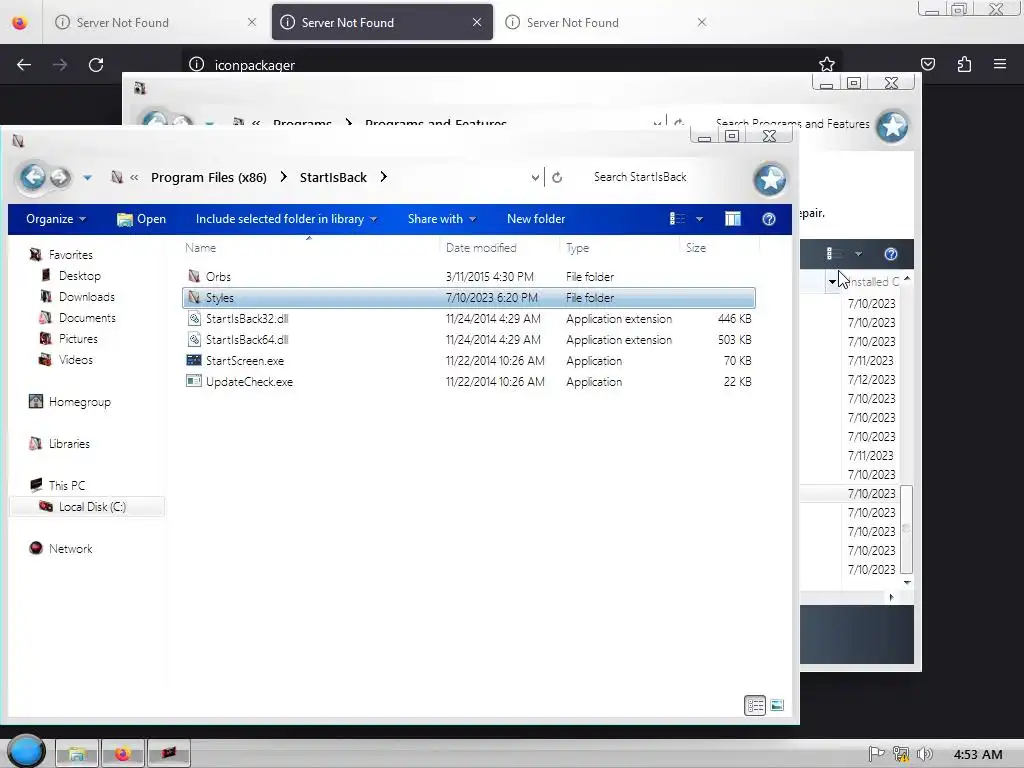Open This PC in navigation pane
1024x768 pixels.
point(57,485)
